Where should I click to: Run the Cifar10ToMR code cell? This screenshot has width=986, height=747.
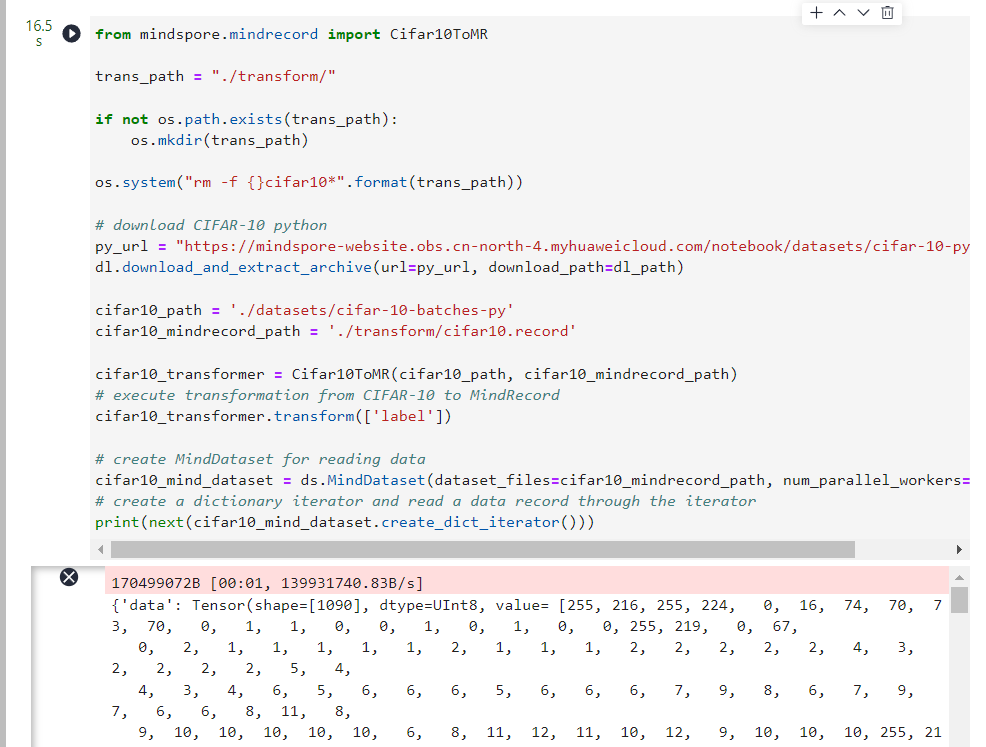71,34
